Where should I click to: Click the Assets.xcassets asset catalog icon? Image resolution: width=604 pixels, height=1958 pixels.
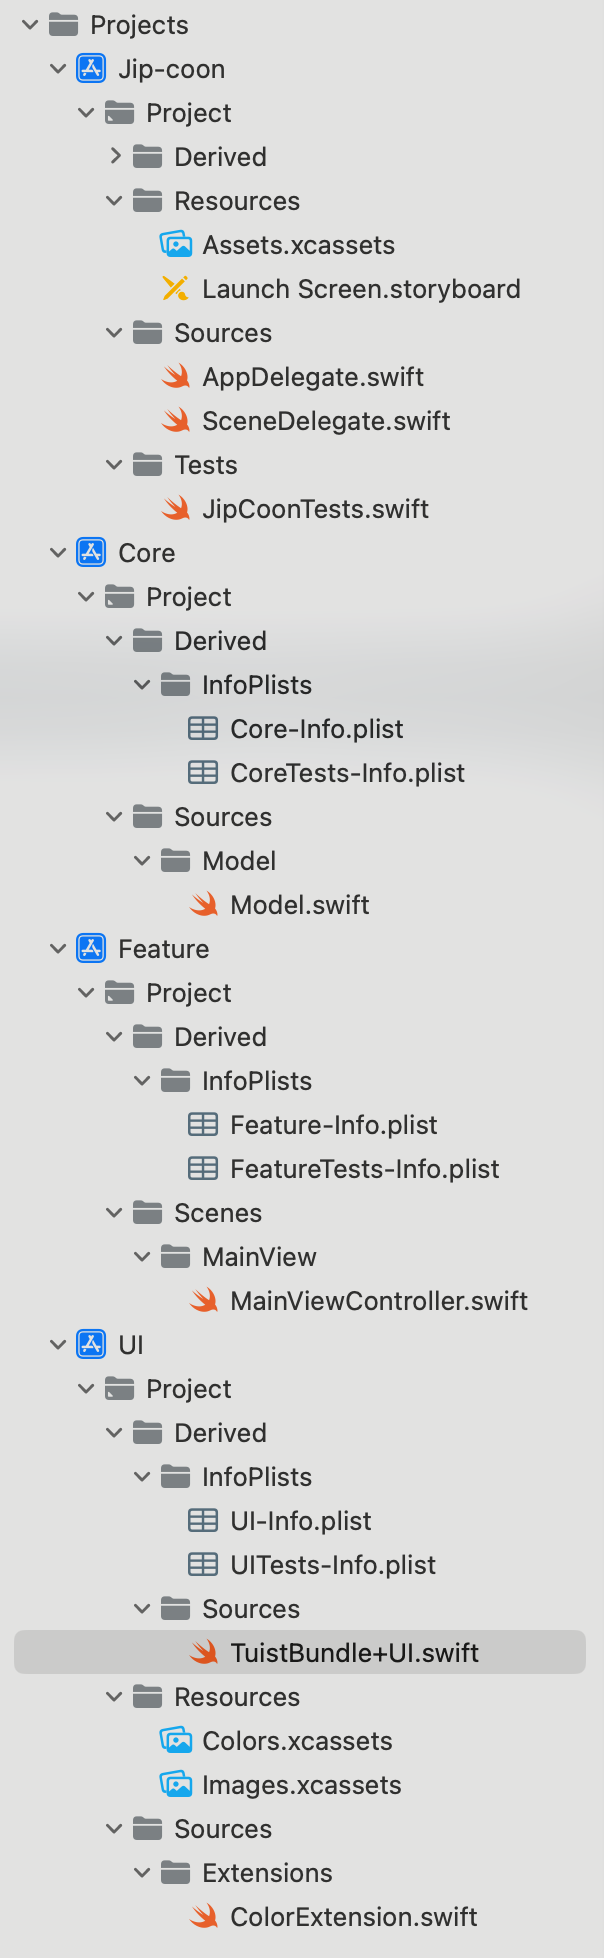176,245
